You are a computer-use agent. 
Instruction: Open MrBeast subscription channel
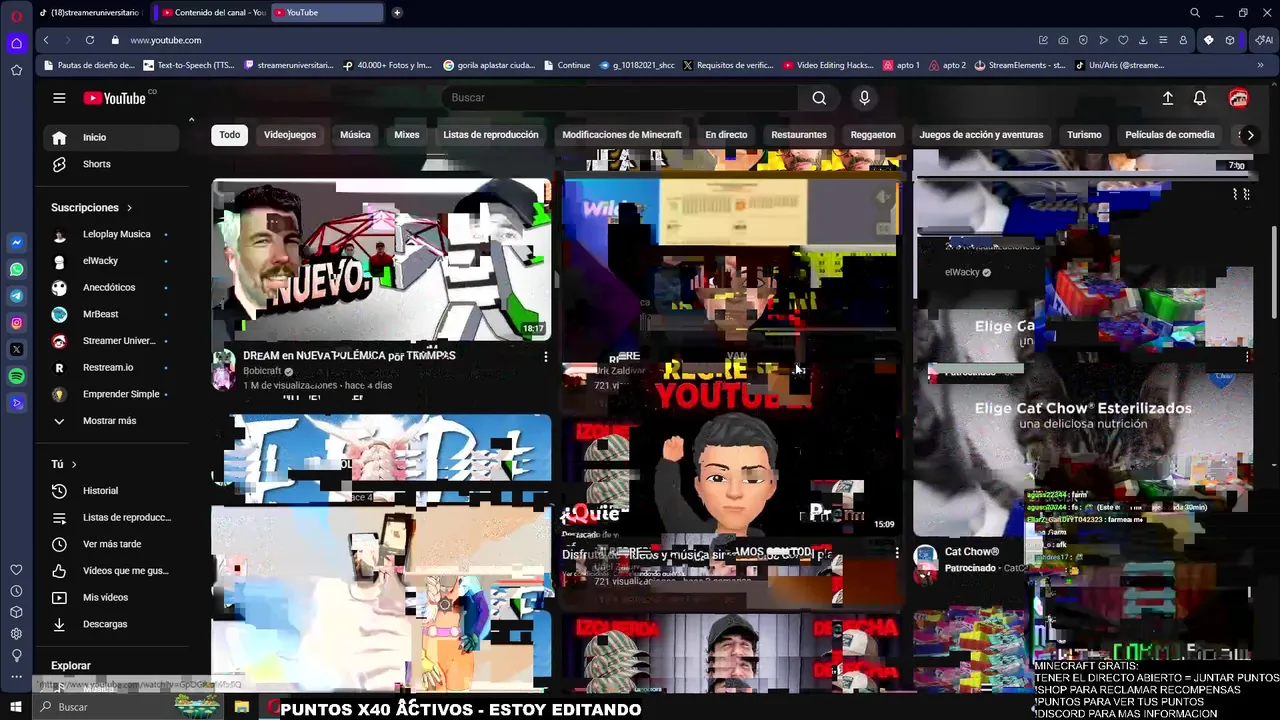(111, 314)
